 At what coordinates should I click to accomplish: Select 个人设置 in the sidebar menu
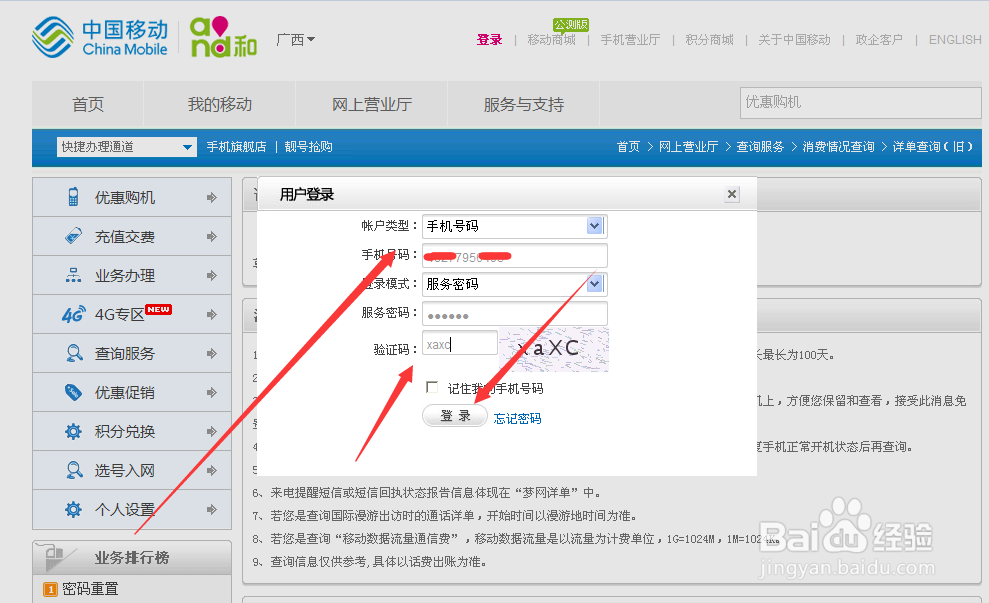pos(132,509)
